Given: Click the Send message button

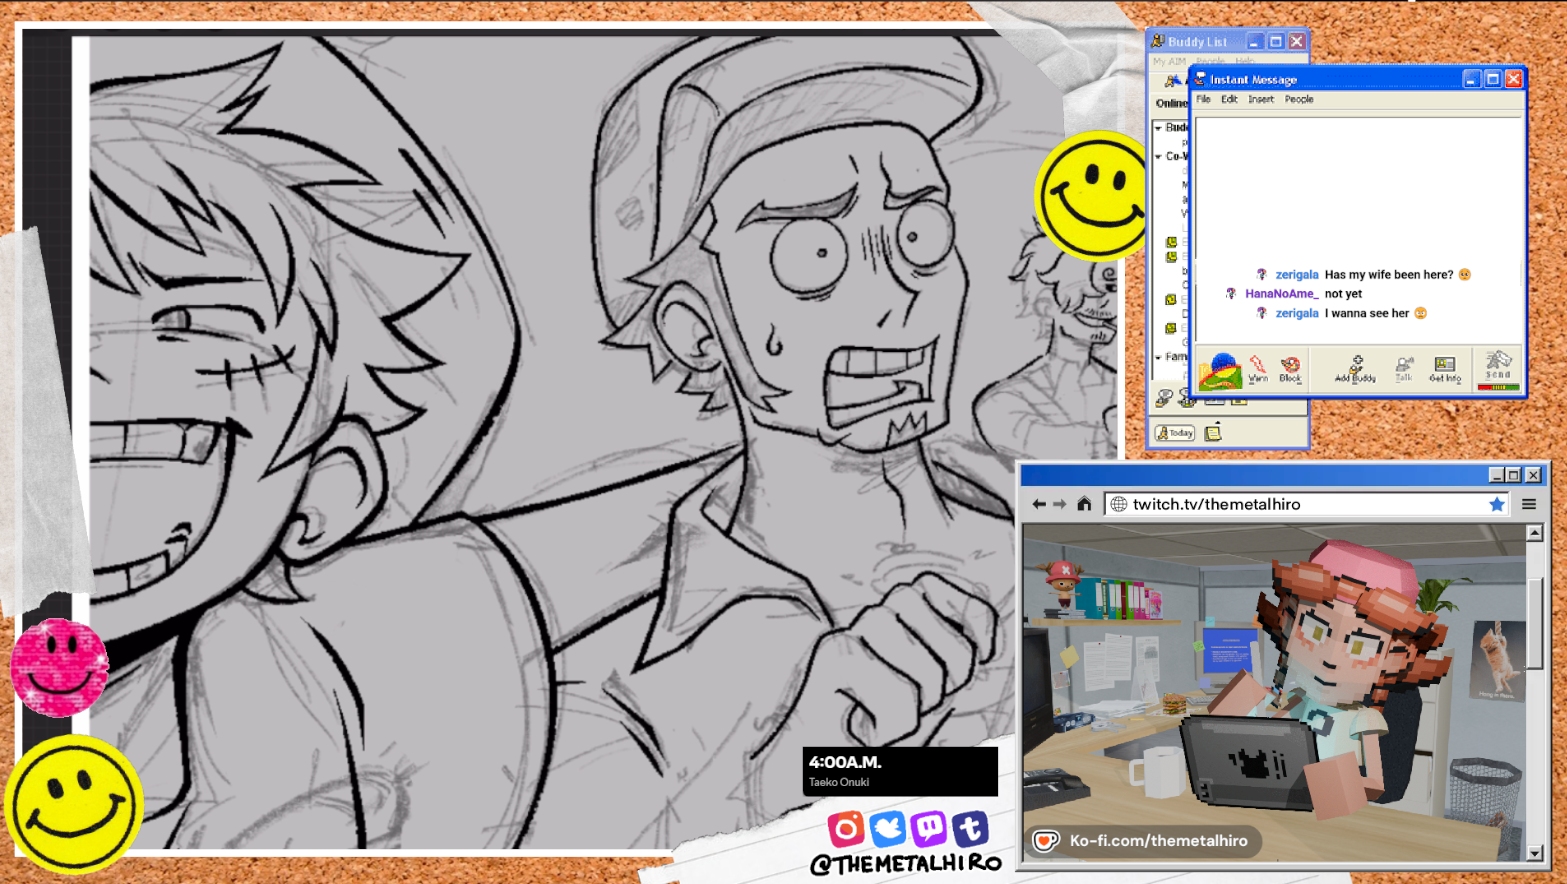Looking at the screenshot, I should tap(1498, 369).
